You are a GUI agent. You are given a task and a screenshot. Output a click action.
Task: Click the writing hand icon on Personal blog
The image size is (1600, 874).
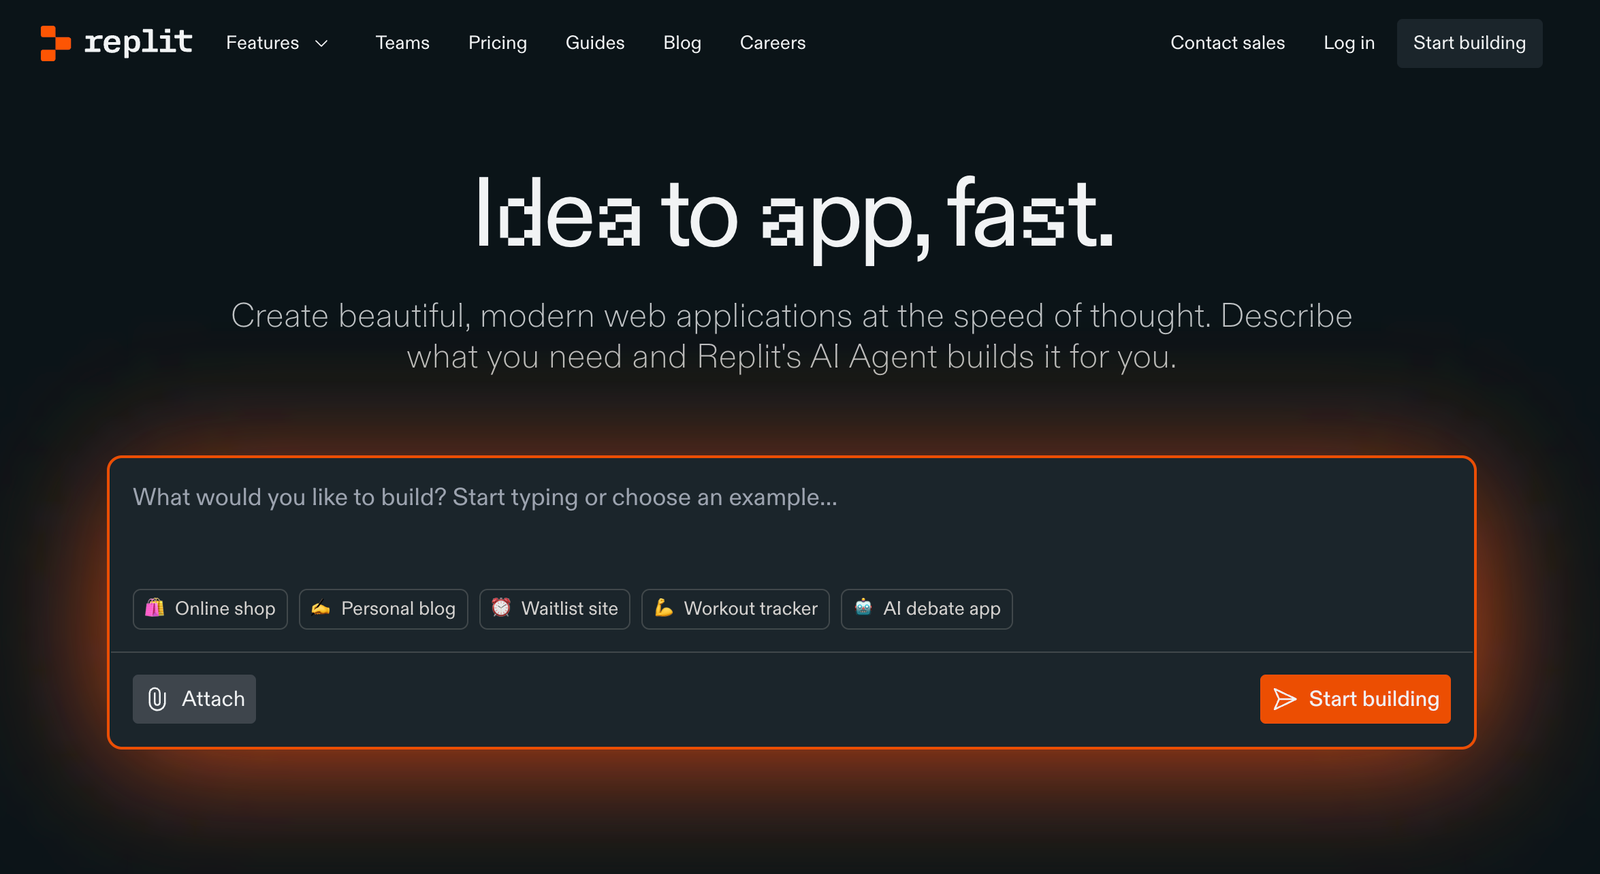click(x=321, y=607)
